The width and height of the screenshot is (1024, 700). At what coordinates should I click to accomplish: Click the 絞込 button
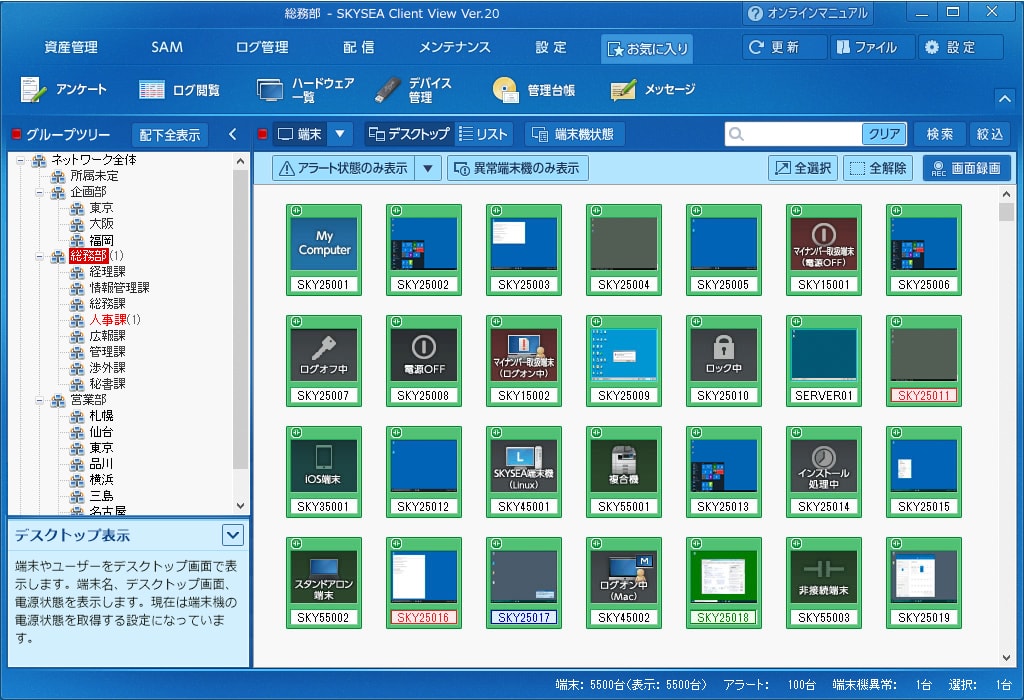(989, 134)
